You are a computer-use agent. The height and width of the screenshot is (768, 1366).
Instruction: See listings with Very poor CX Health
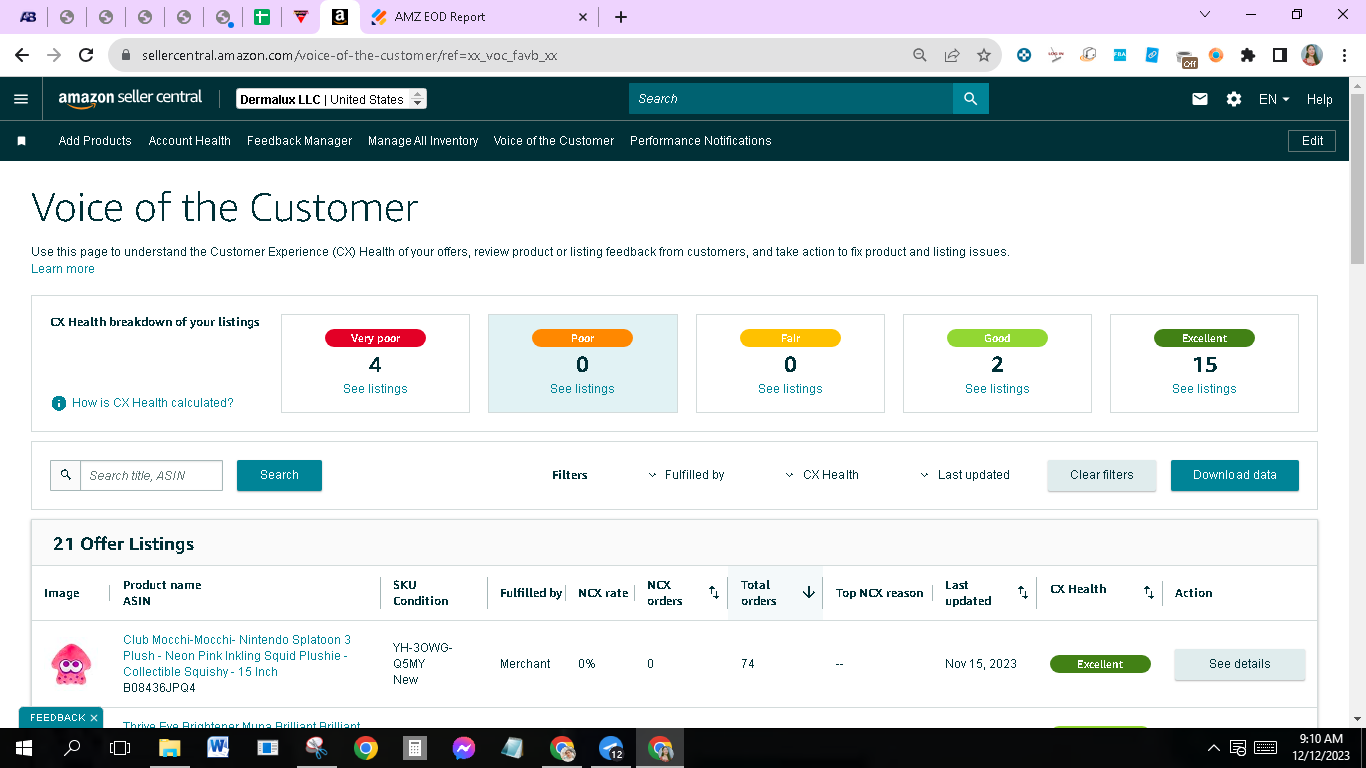pyautogui.click(x=375, y=389)
